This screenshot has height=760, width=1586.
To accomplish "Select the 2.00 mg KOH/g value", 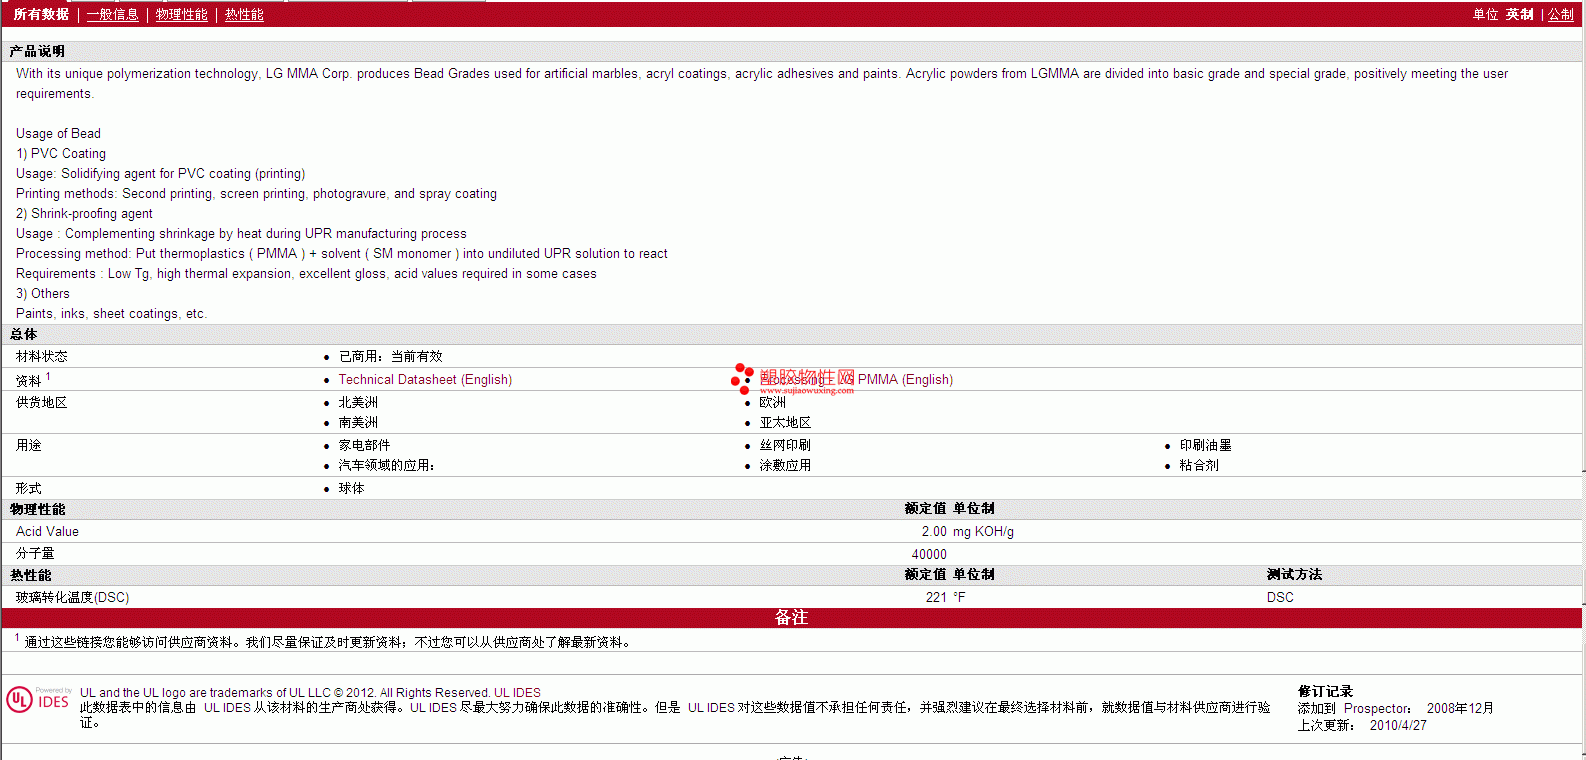I will pyautogui.click(x=967, y=531).
